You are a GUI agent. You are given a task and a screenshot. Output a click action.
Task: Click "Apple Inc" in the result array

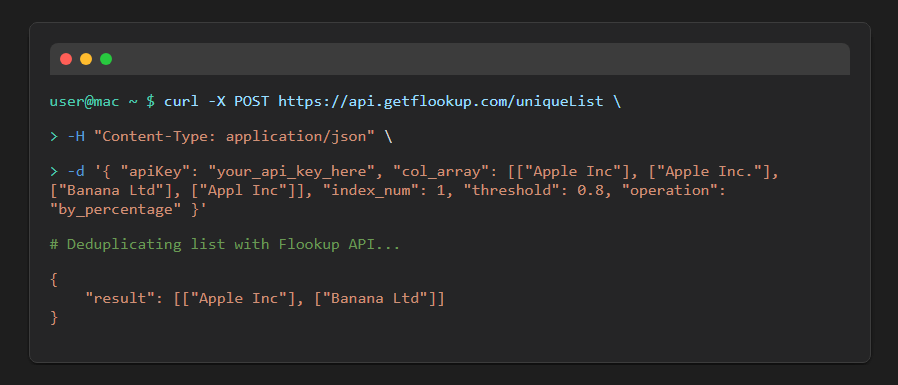(x=239, y=298)
